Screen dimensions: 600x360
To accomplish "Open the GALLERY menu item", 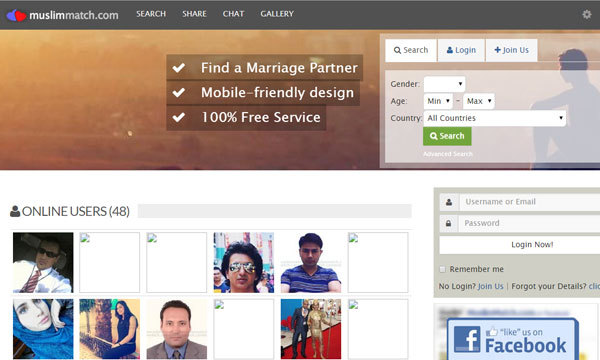I will tap(277, 14).
